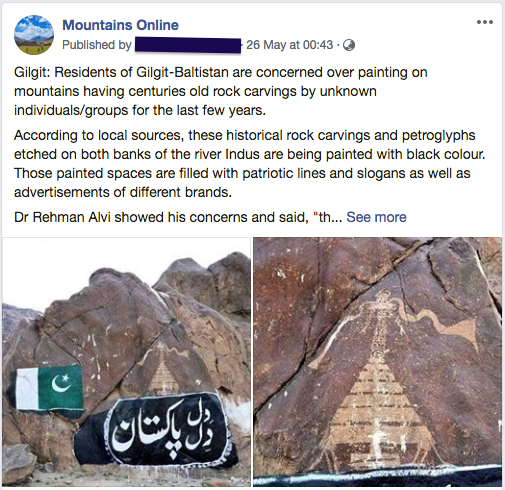The image size is (505, 490).
Task: Click the text about advertisements of different brands
Action: click(x=123, y=192)
